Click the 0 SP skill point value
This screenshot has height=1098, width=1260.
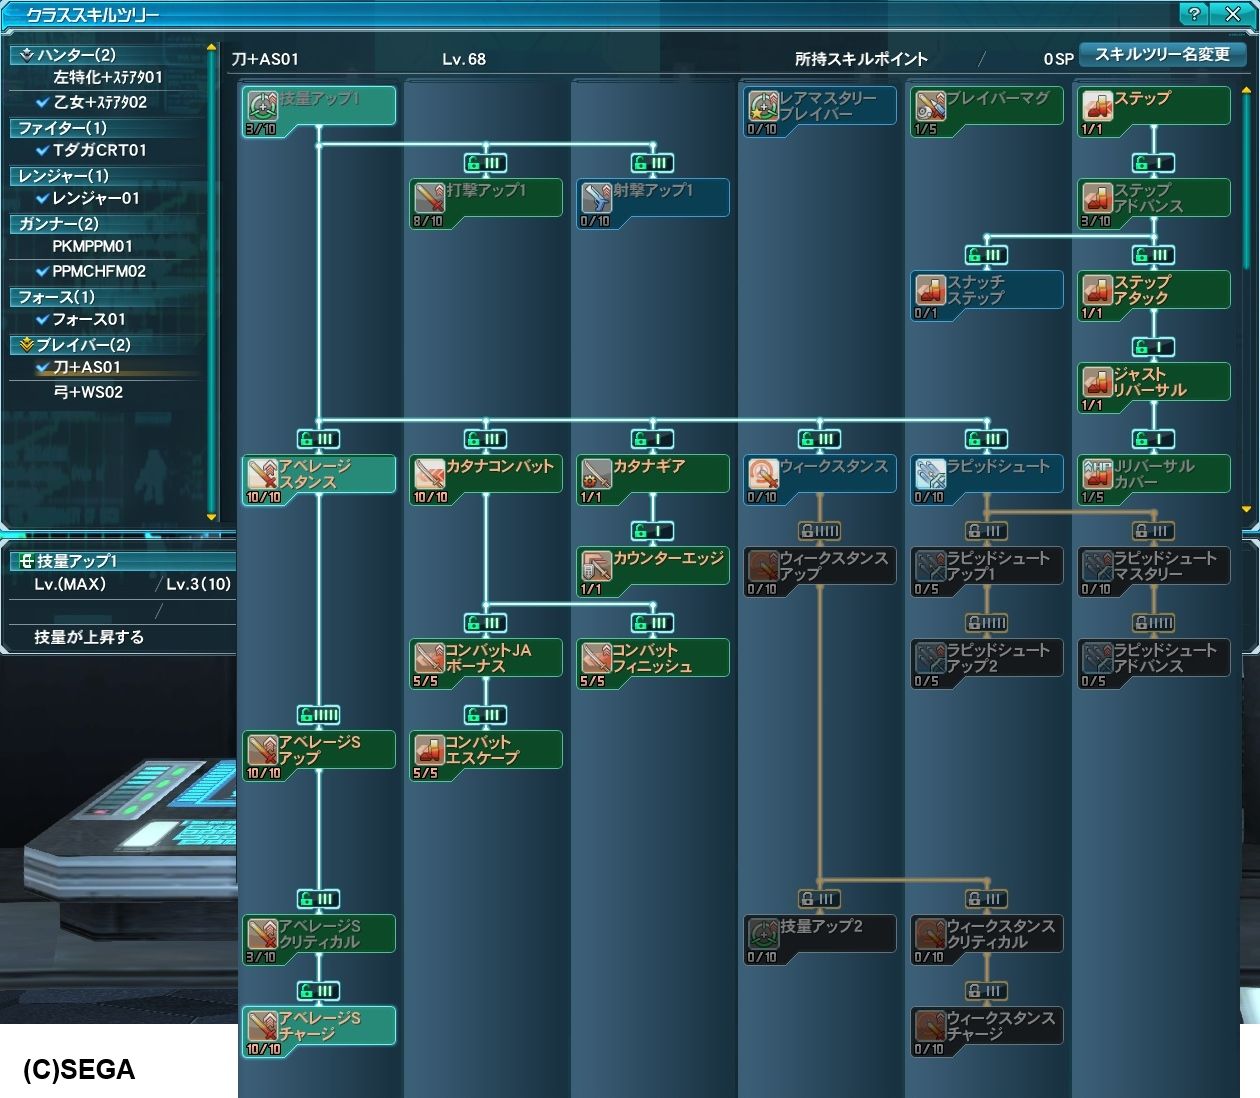[x=1058, y=59]
